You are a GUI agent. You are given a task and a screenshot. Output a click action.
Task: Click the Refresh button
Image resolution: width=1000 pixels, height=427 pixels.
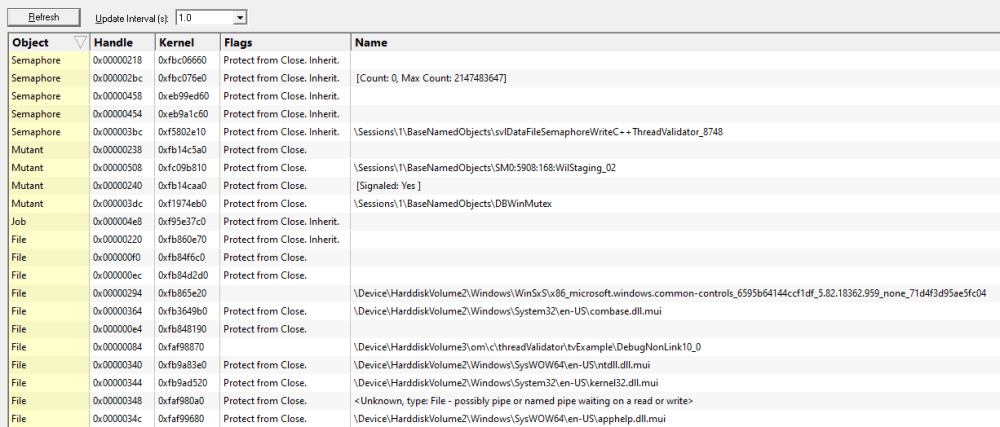pyautogui.click(x=43, y=17)
